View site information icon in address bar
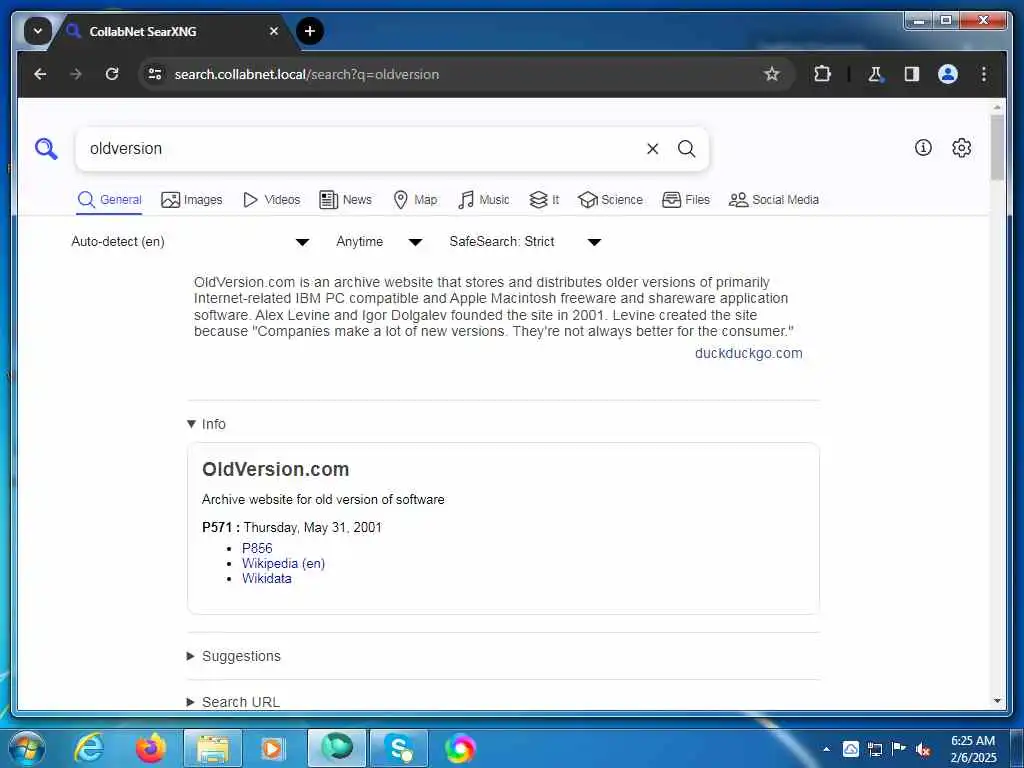The image size is (1024, 768). tap(155, 74)
